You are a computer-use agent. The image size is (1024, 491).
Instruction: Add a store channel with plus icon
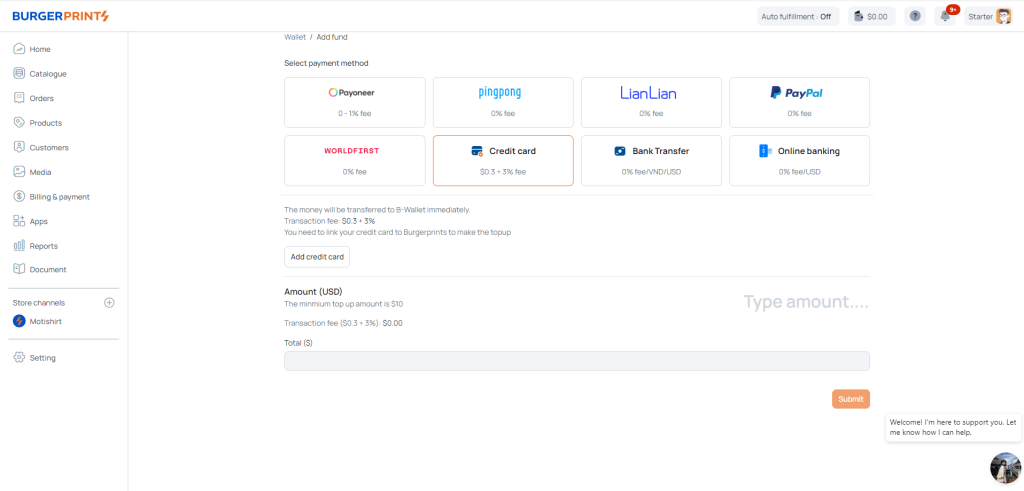[110, 303]
